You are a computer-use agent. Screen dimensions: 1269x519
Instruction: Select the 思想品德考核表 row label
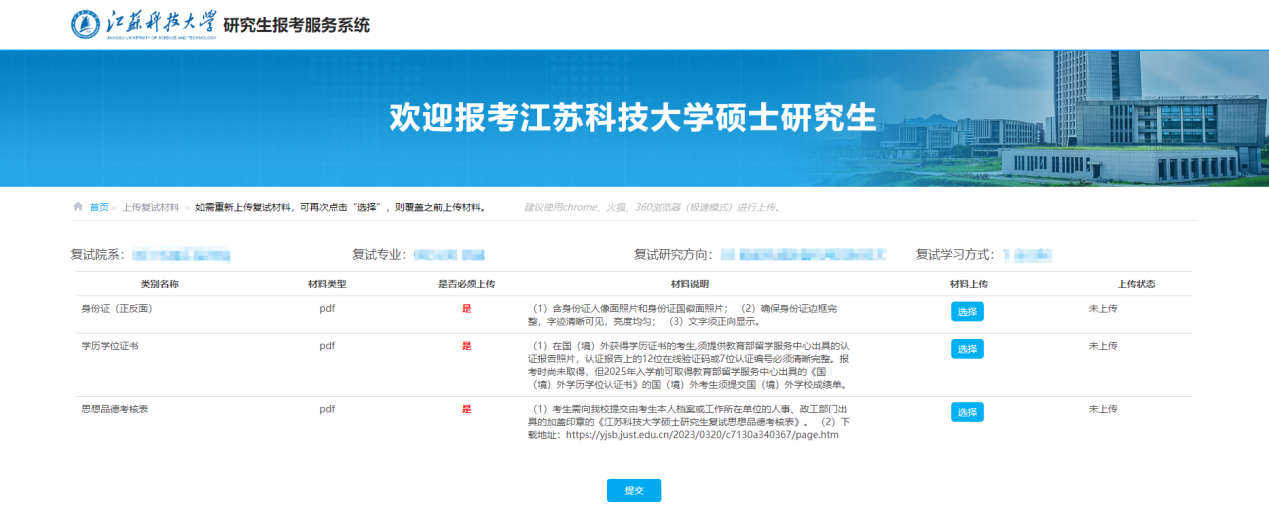[x=116, y=409]
